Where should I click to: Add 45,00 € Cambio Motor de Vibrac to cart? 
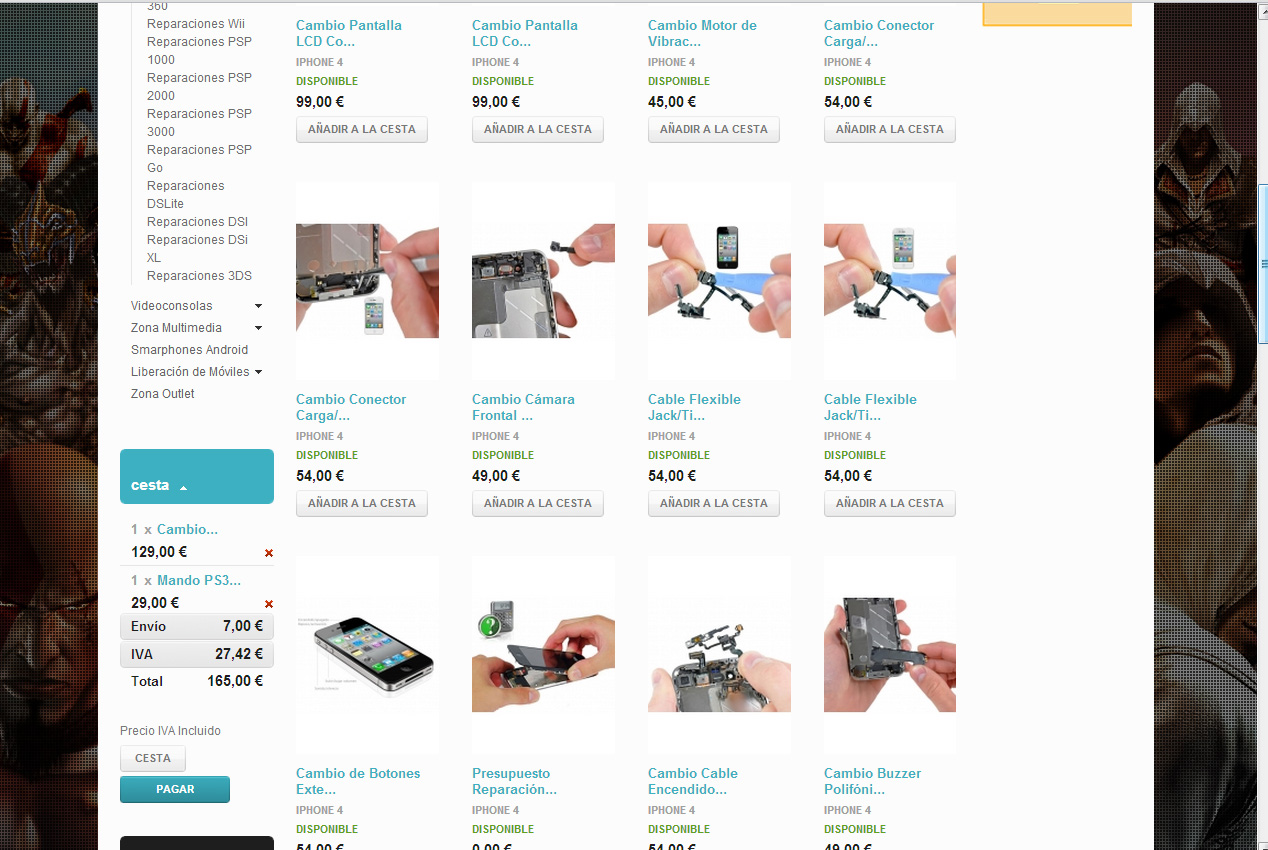click(x=714, y=129)
